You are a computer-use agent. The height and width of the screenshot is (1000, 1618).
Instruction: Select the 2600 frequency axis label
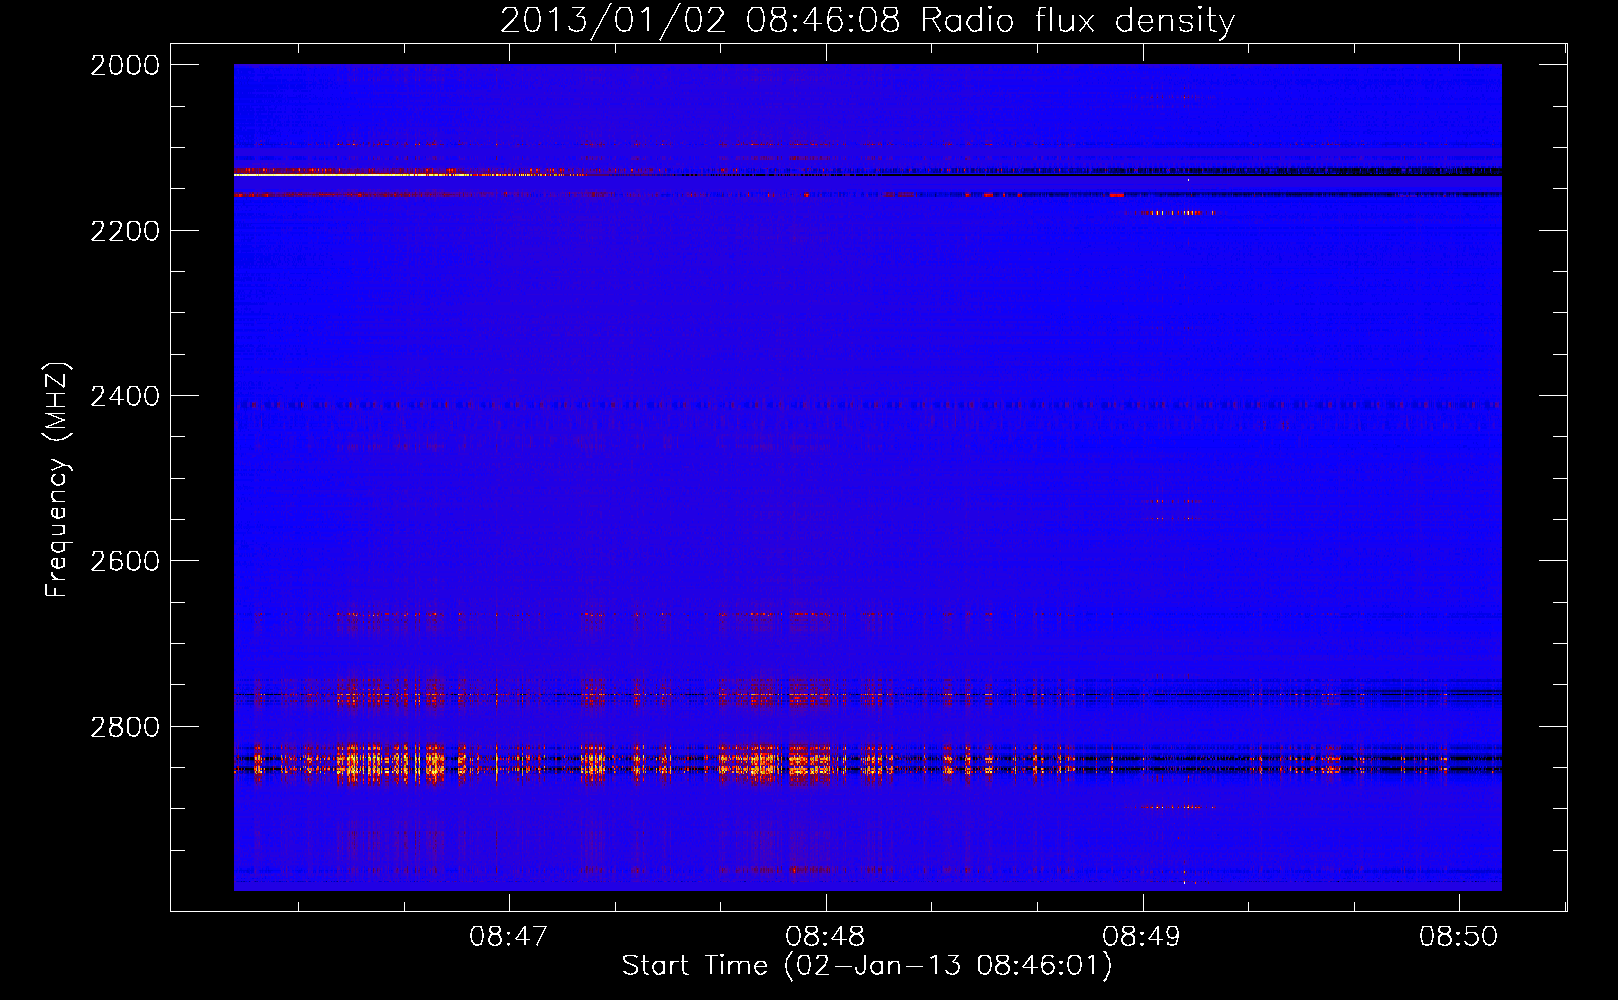pos(125,561)
